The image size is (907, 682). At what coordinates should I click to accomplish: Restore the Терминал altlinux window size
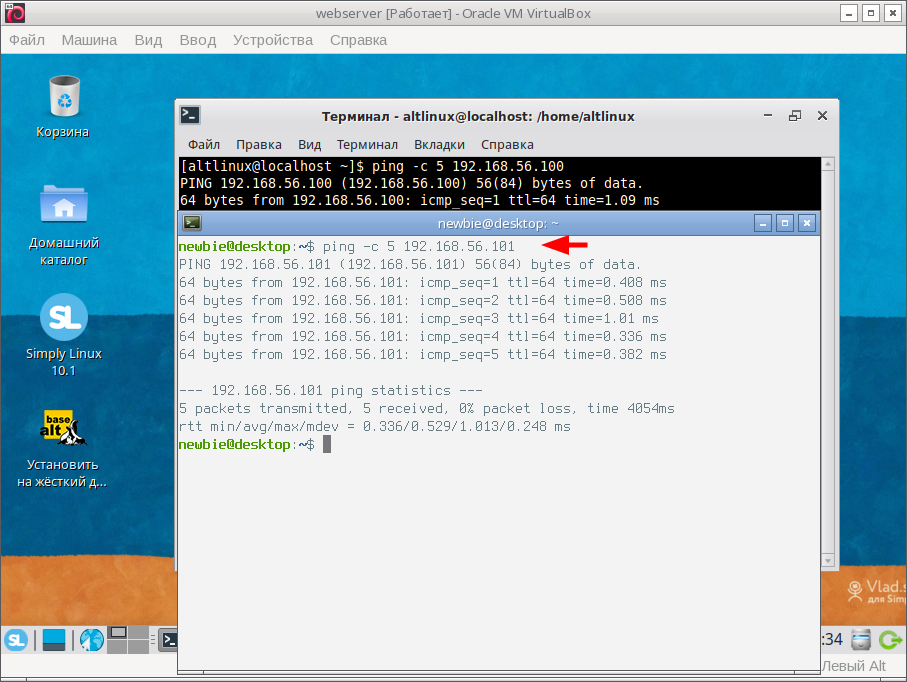click(x=795, y=116)
